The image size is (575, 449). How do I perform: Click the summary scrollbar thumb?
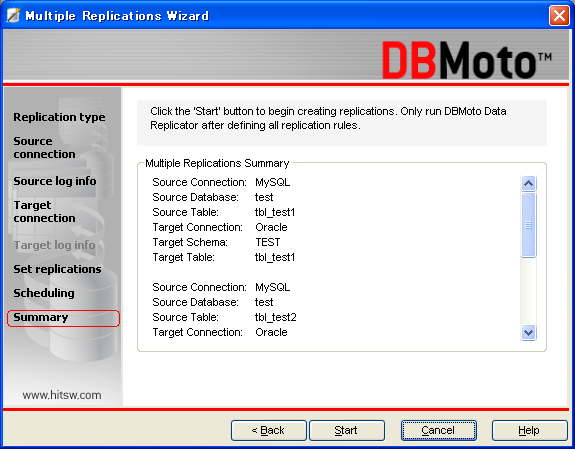(x=528, y=225)
